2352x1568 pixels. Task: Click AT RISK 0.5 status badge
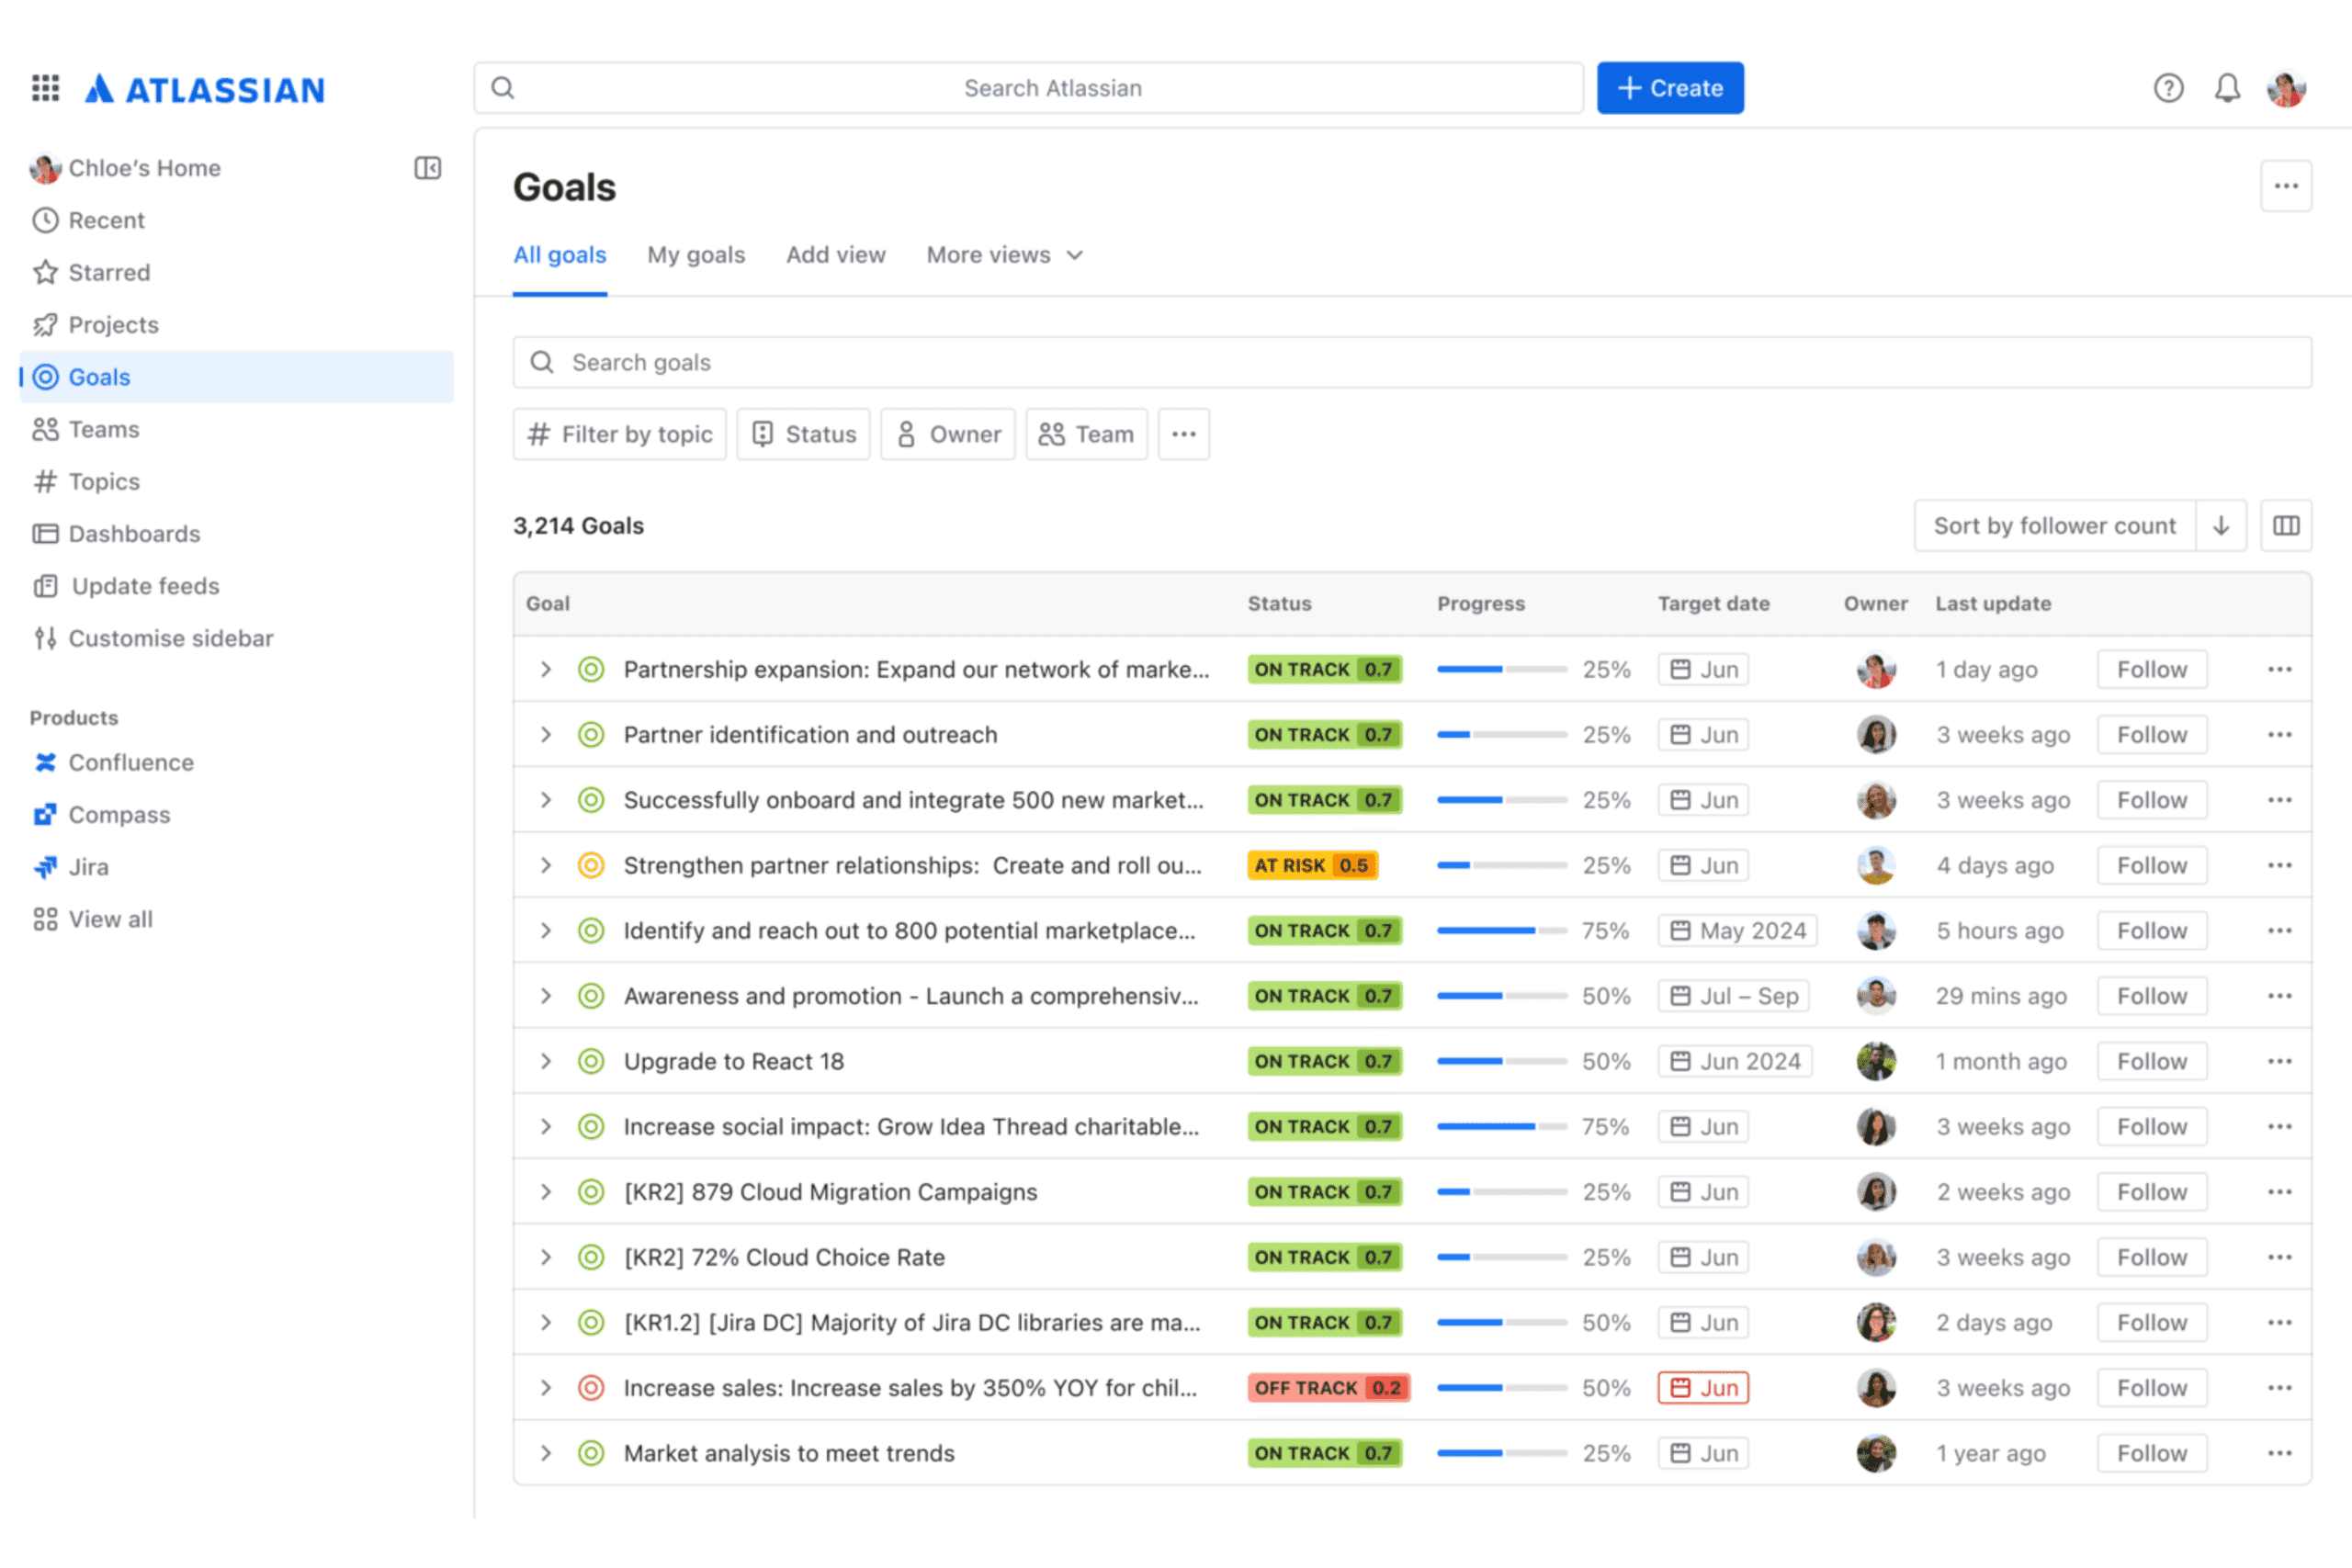pyautogui.click(x=1313, y=865)
